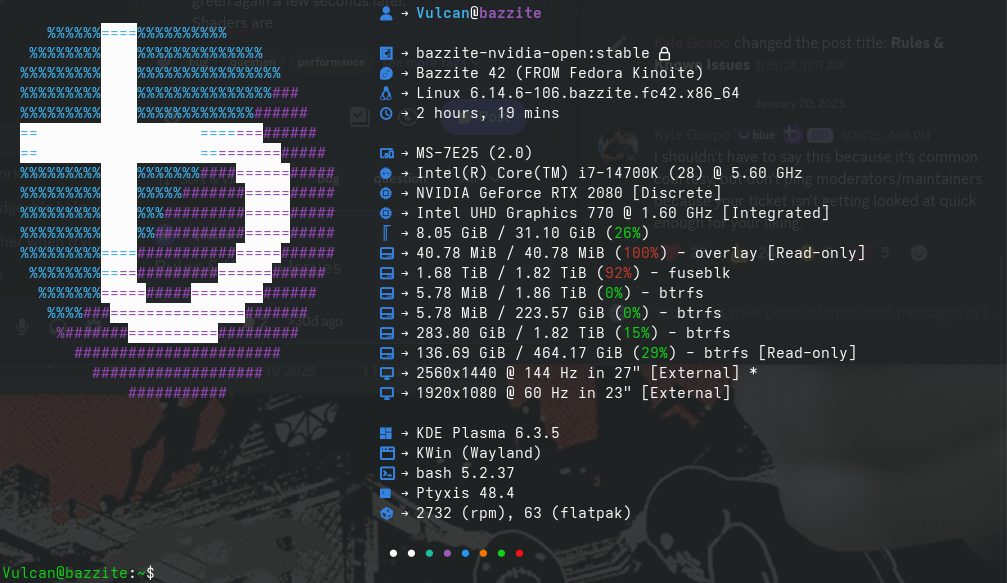Click the text Ptyxis 48.4
Screen dimensions: 1007x583
click(465, 493)
